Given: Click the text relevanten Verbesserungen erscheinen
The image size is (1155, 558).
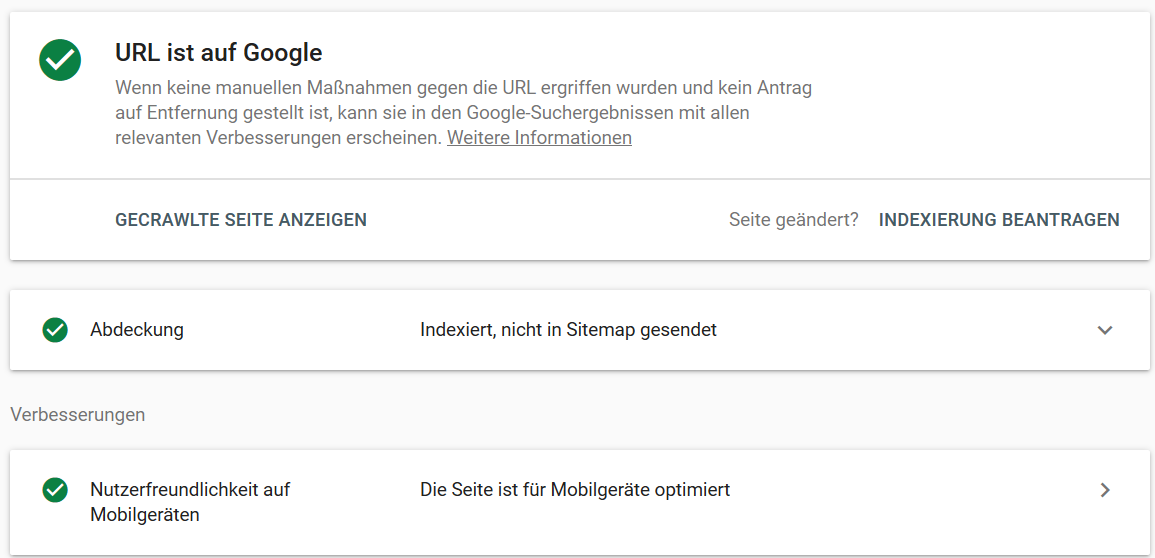Looking at the screenshot, I should click(x=278, y=138).
